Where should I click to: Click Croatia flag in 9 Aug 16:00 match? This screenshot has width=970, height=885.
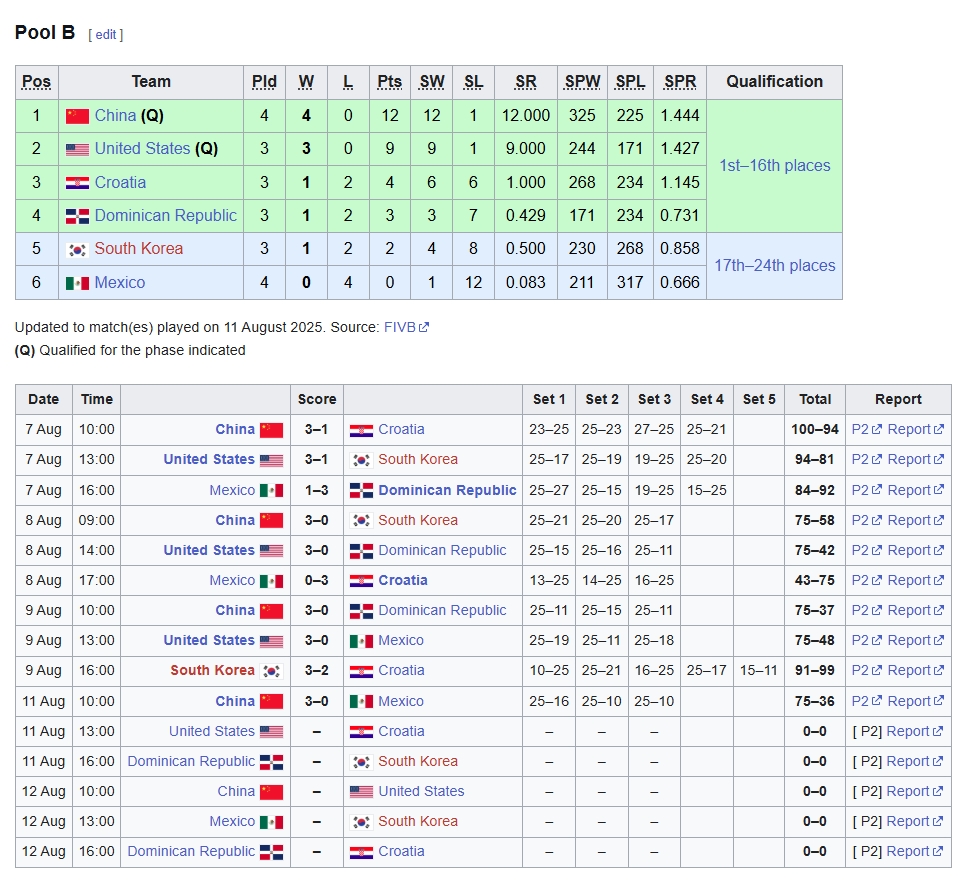tap(361, 671)
